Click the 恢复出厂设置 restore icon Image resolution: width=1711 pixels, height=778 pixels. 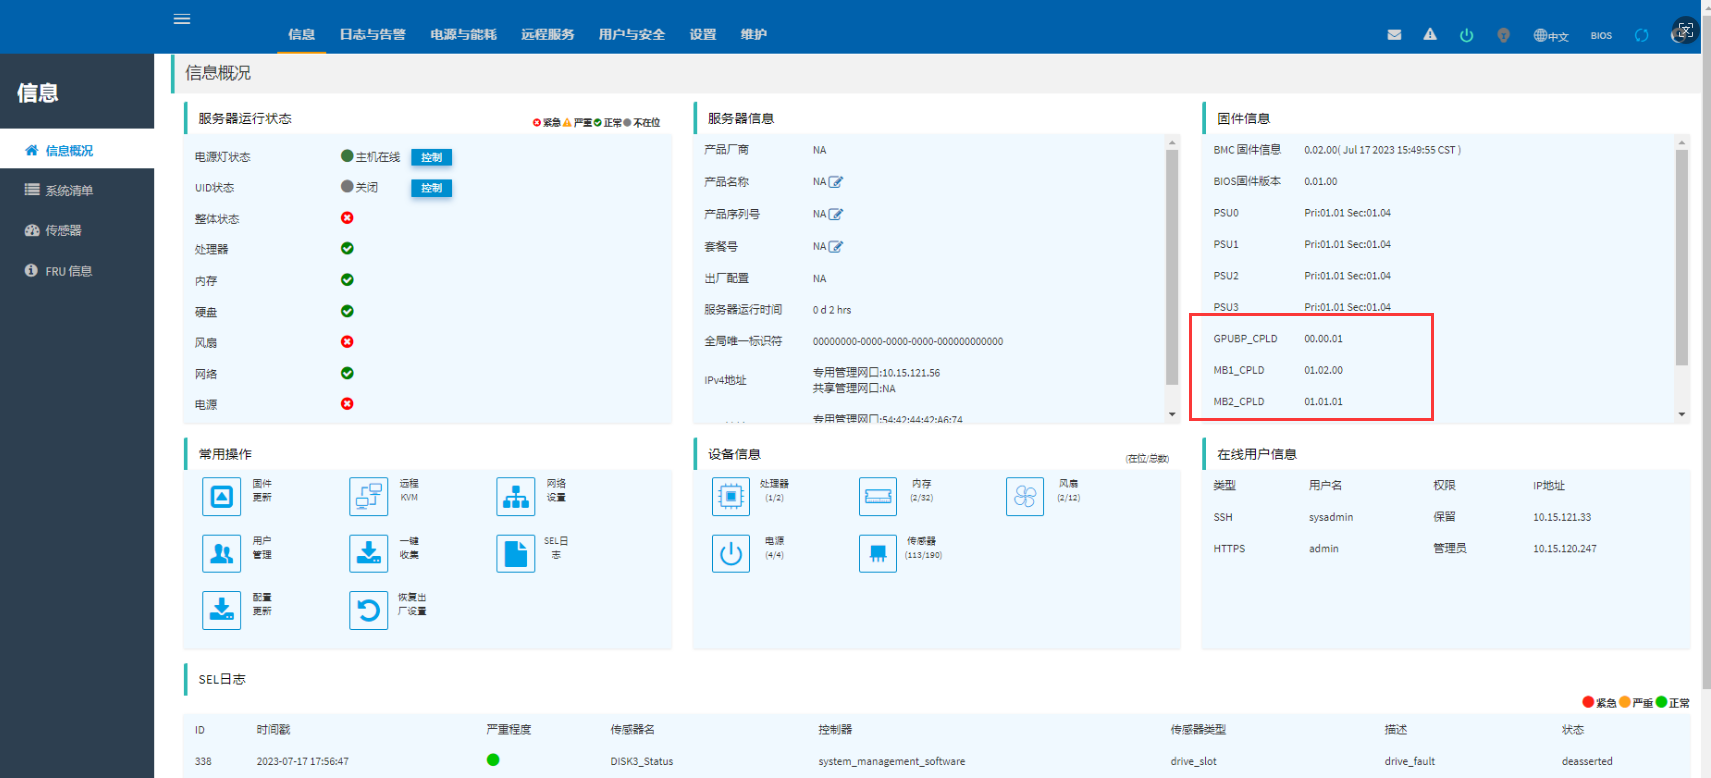368,610
